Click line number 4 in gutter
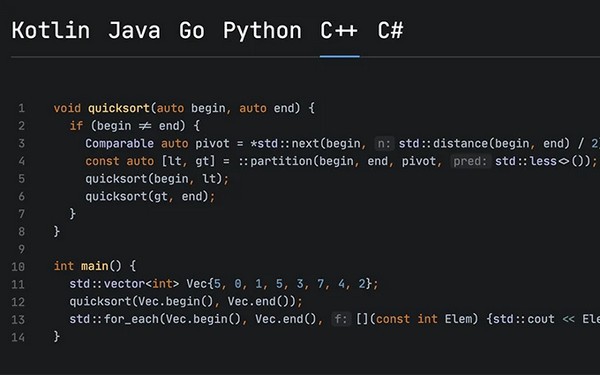The image size is (600, 375). (x=21, y=161)
